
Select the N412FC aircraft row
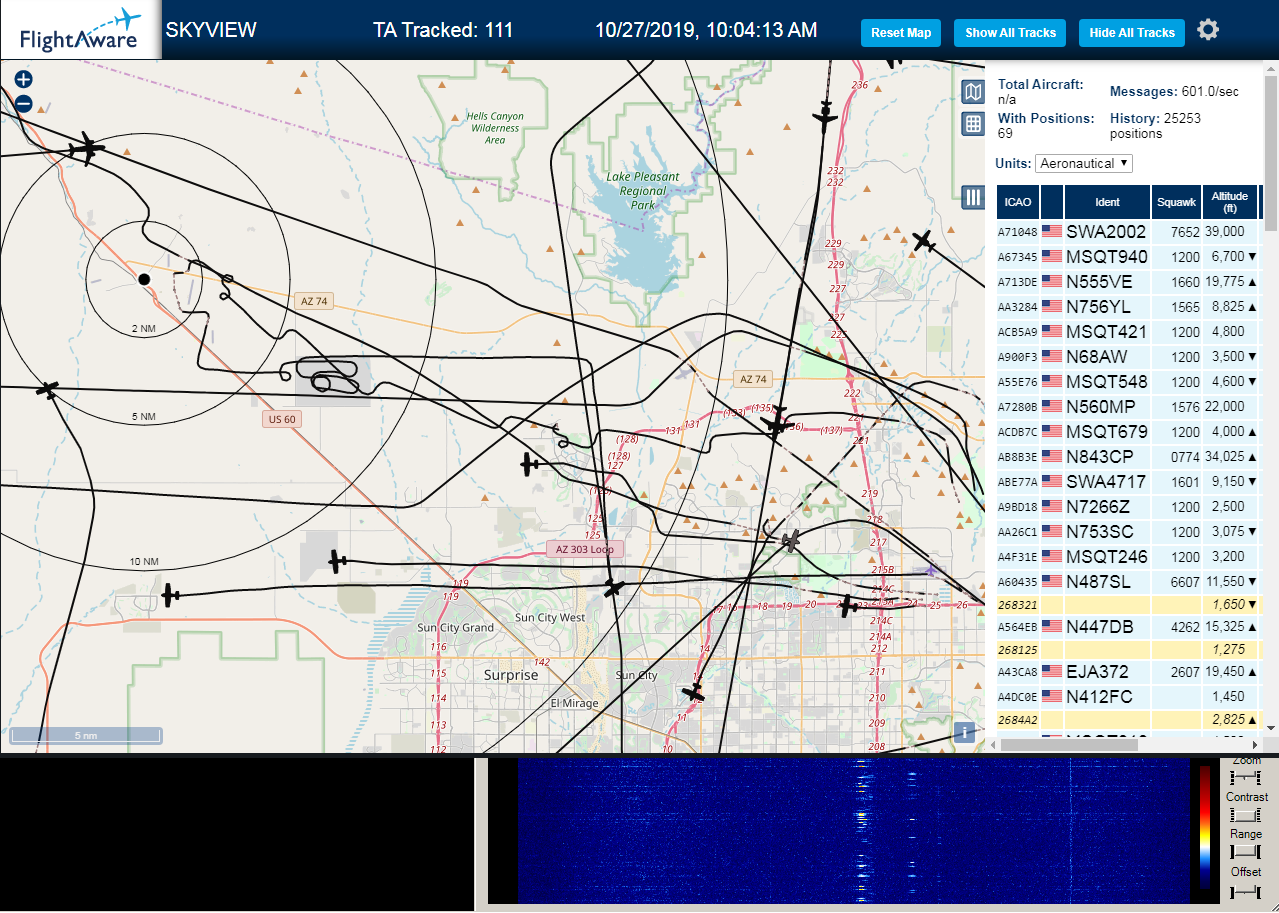point(1128,696)
